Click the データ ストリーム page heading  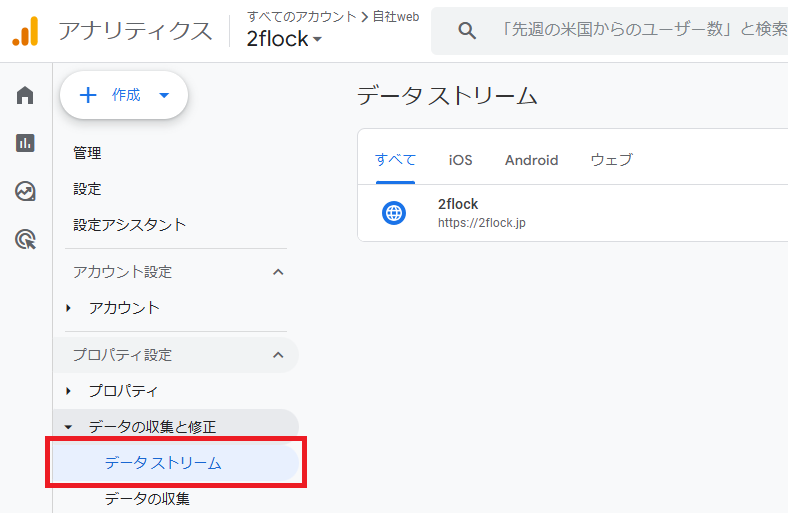pyautogui.click(x=447, y=95)
